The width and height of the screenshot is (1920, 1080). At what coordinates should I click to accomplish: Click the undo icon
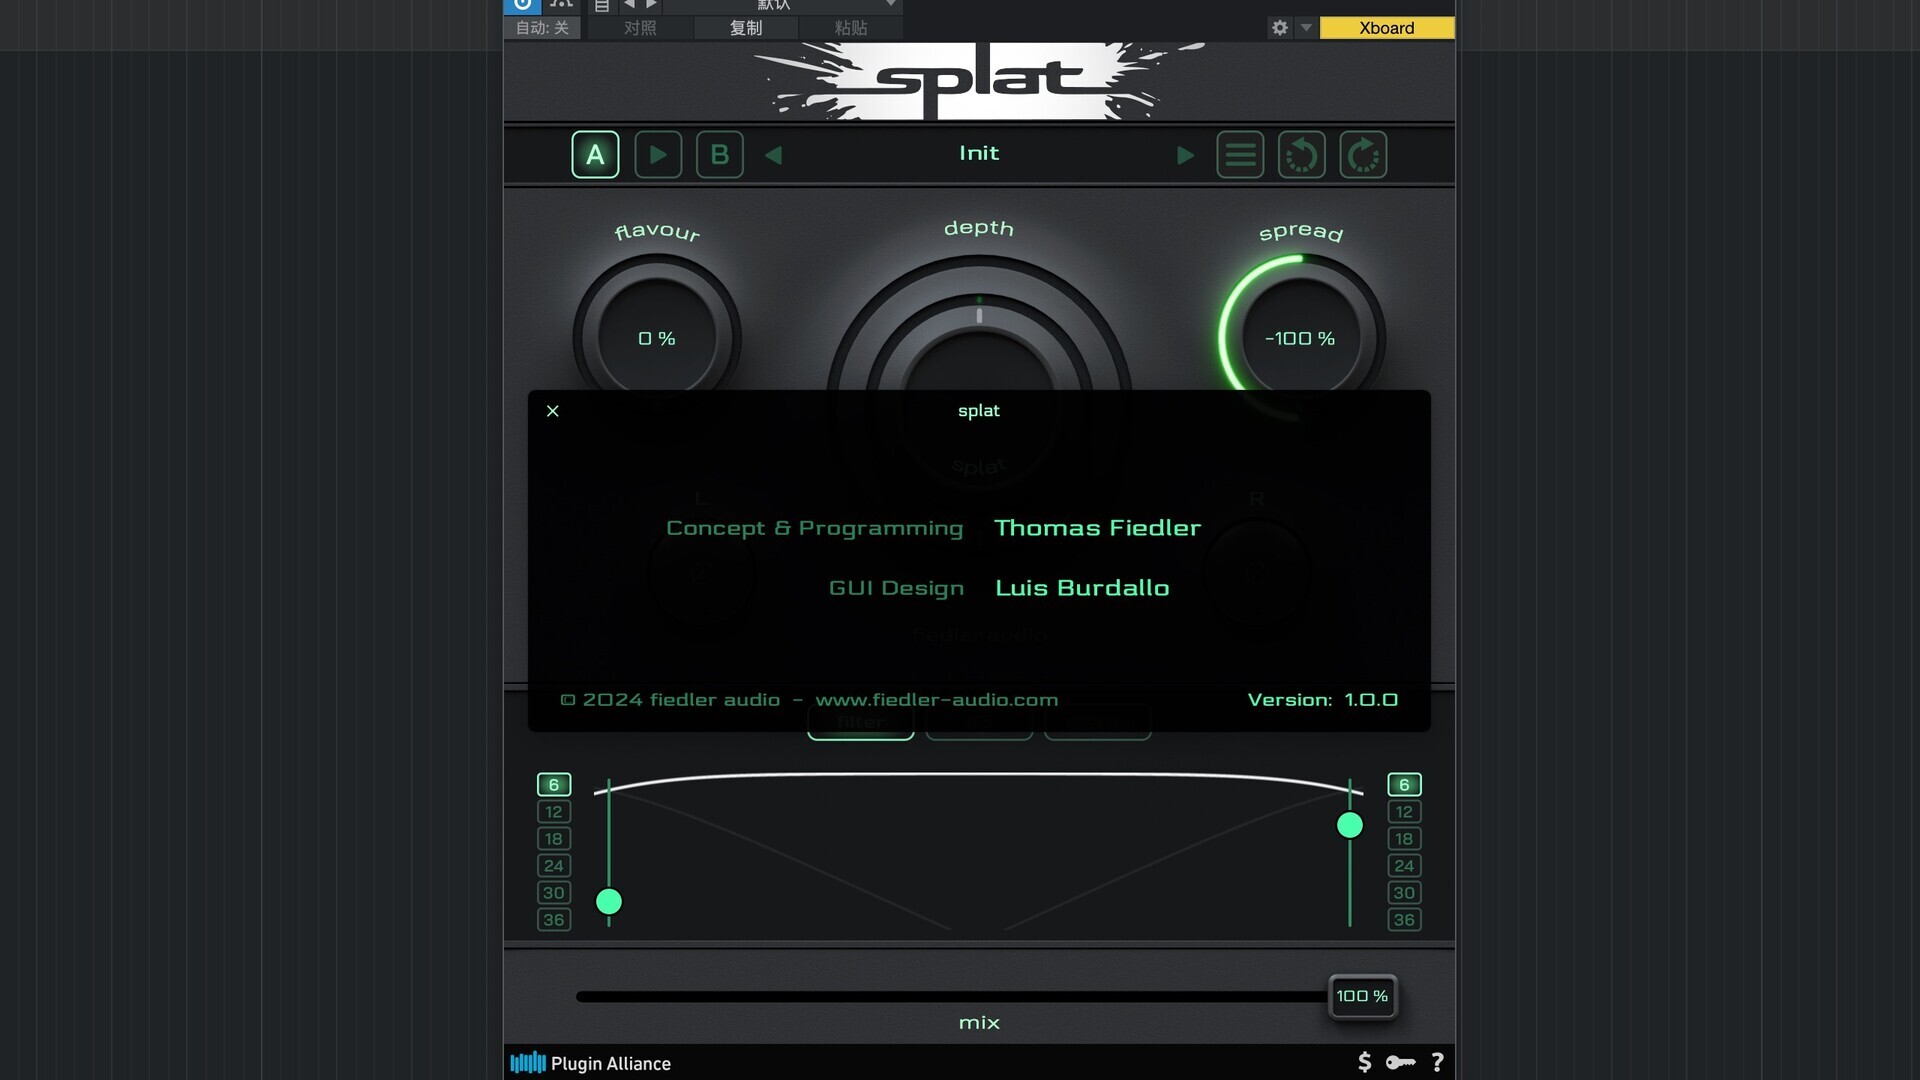[x=1302, y=155]
